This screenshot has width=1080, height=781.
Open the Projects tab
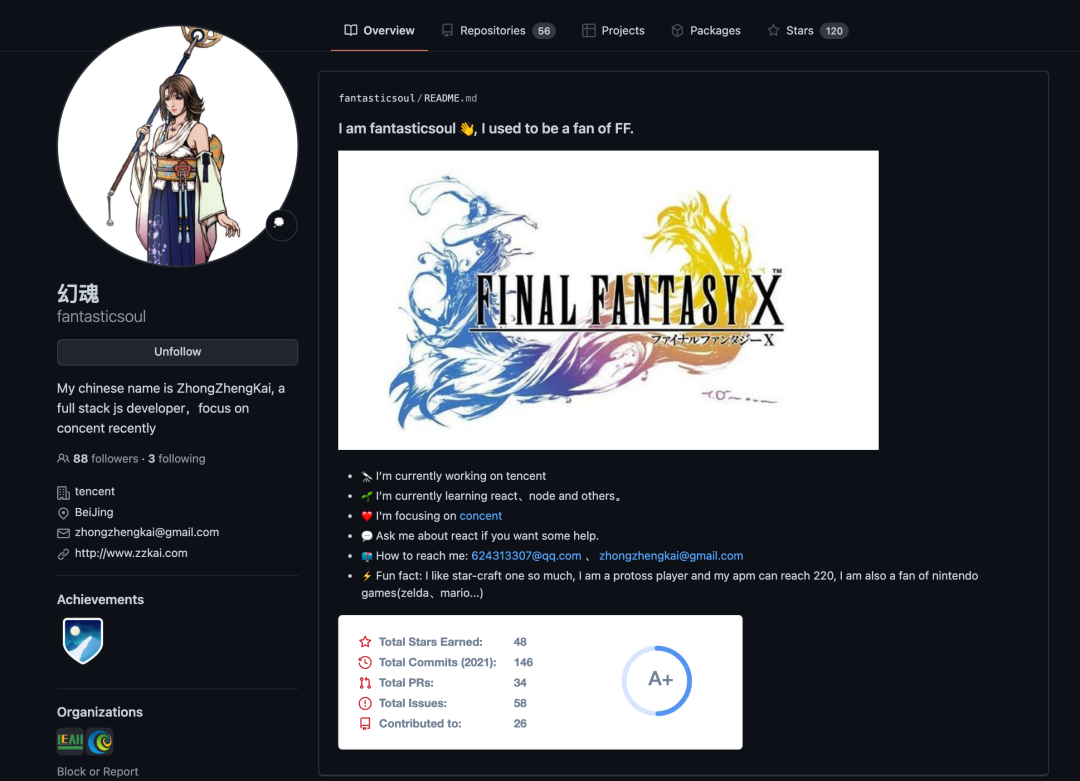614,30
